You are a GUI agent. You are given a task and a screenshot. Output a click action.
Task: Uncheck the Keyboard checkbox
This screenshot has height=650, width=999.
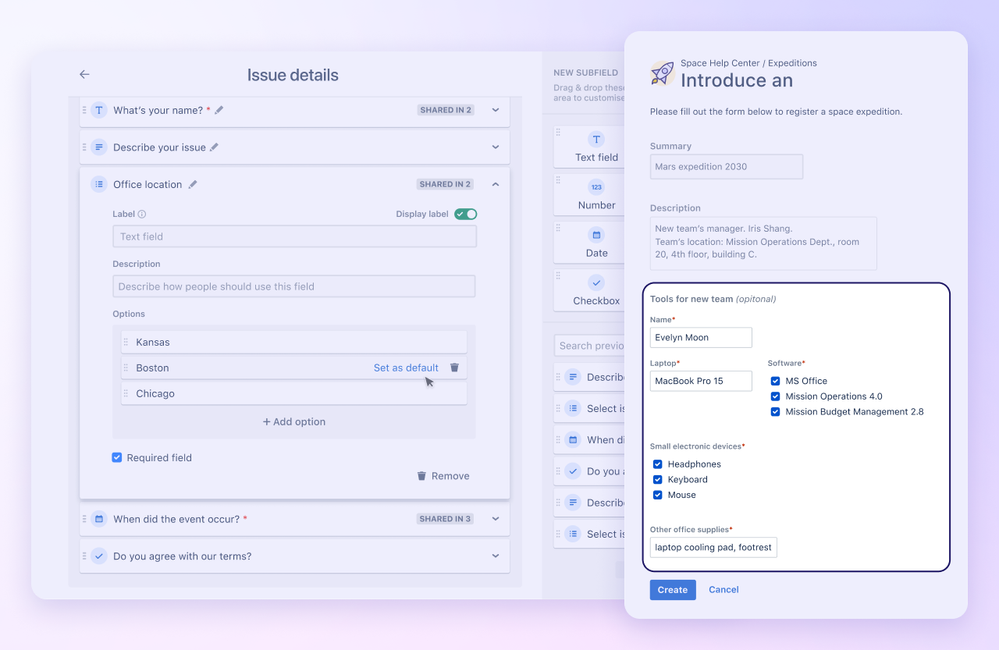tap(658, 479)
